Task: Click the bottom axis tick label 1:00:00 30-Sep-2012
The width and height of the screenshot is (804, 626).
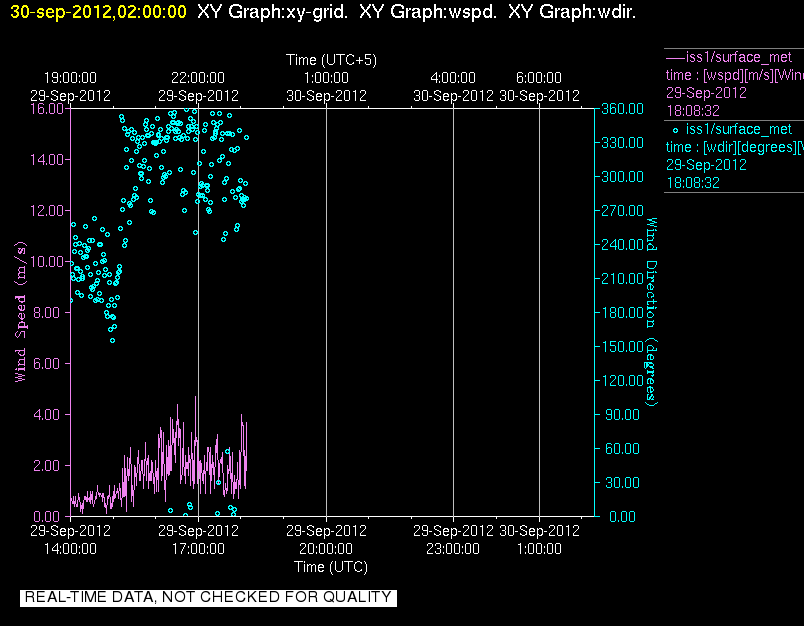Action: [x=539, y=540]
